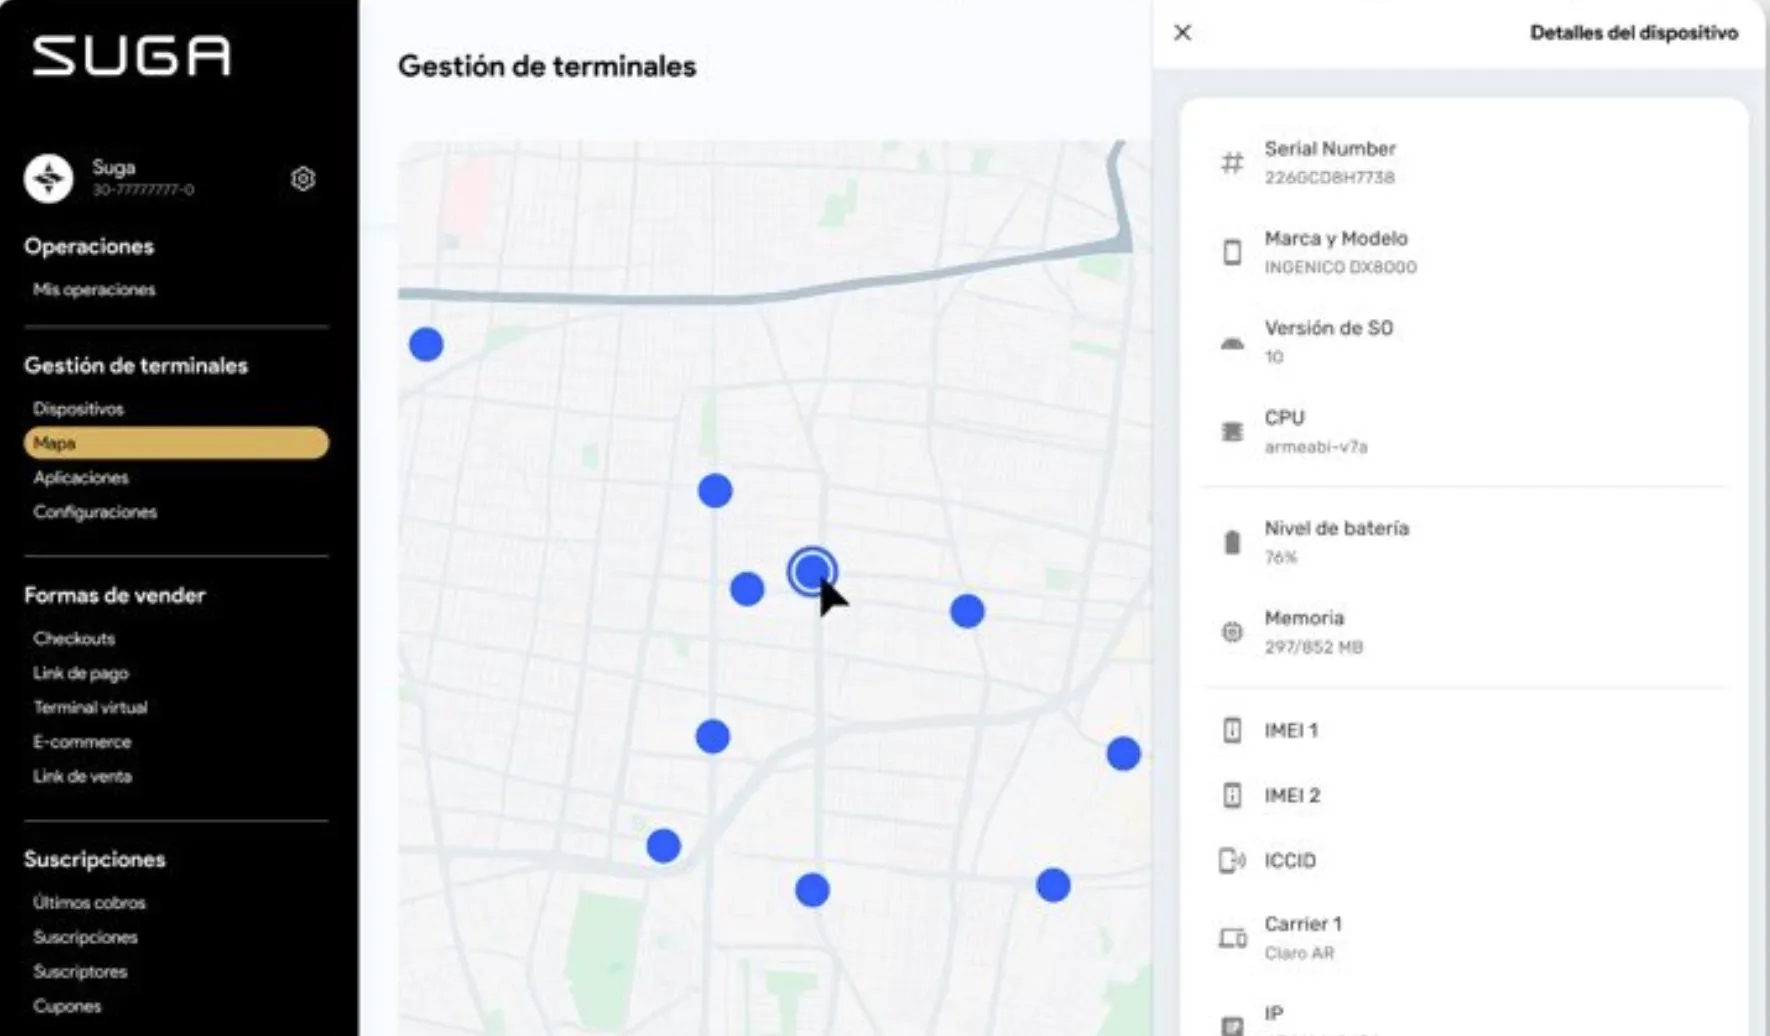
Task: Open Suscriptores in the sidebar
Action: (80, 972)
